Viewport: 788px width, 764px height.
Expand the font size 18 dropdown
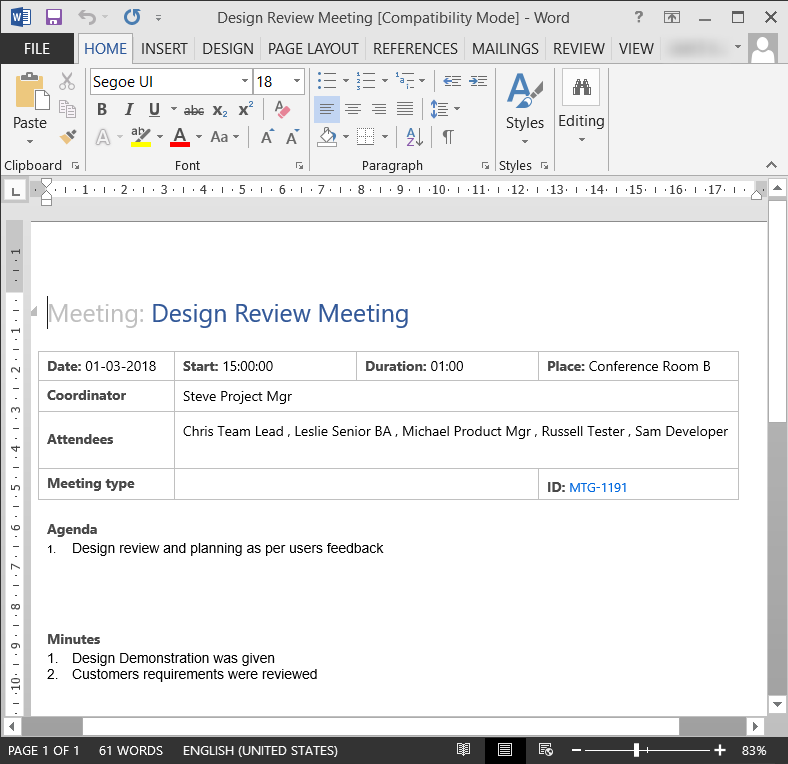click(297, 82)
